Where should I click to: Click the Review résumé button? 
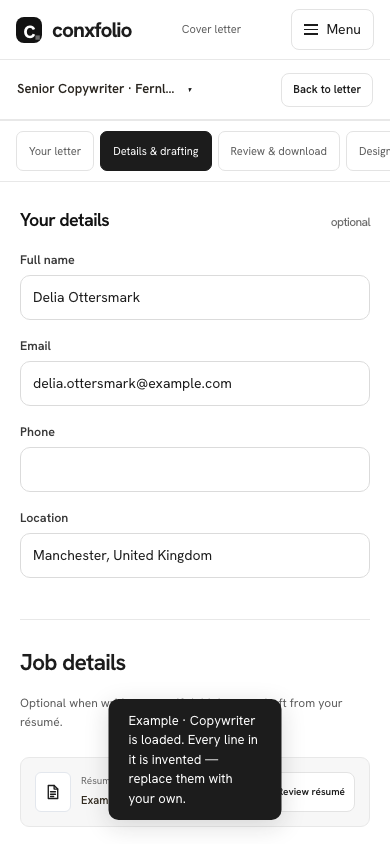pos(317,792)
